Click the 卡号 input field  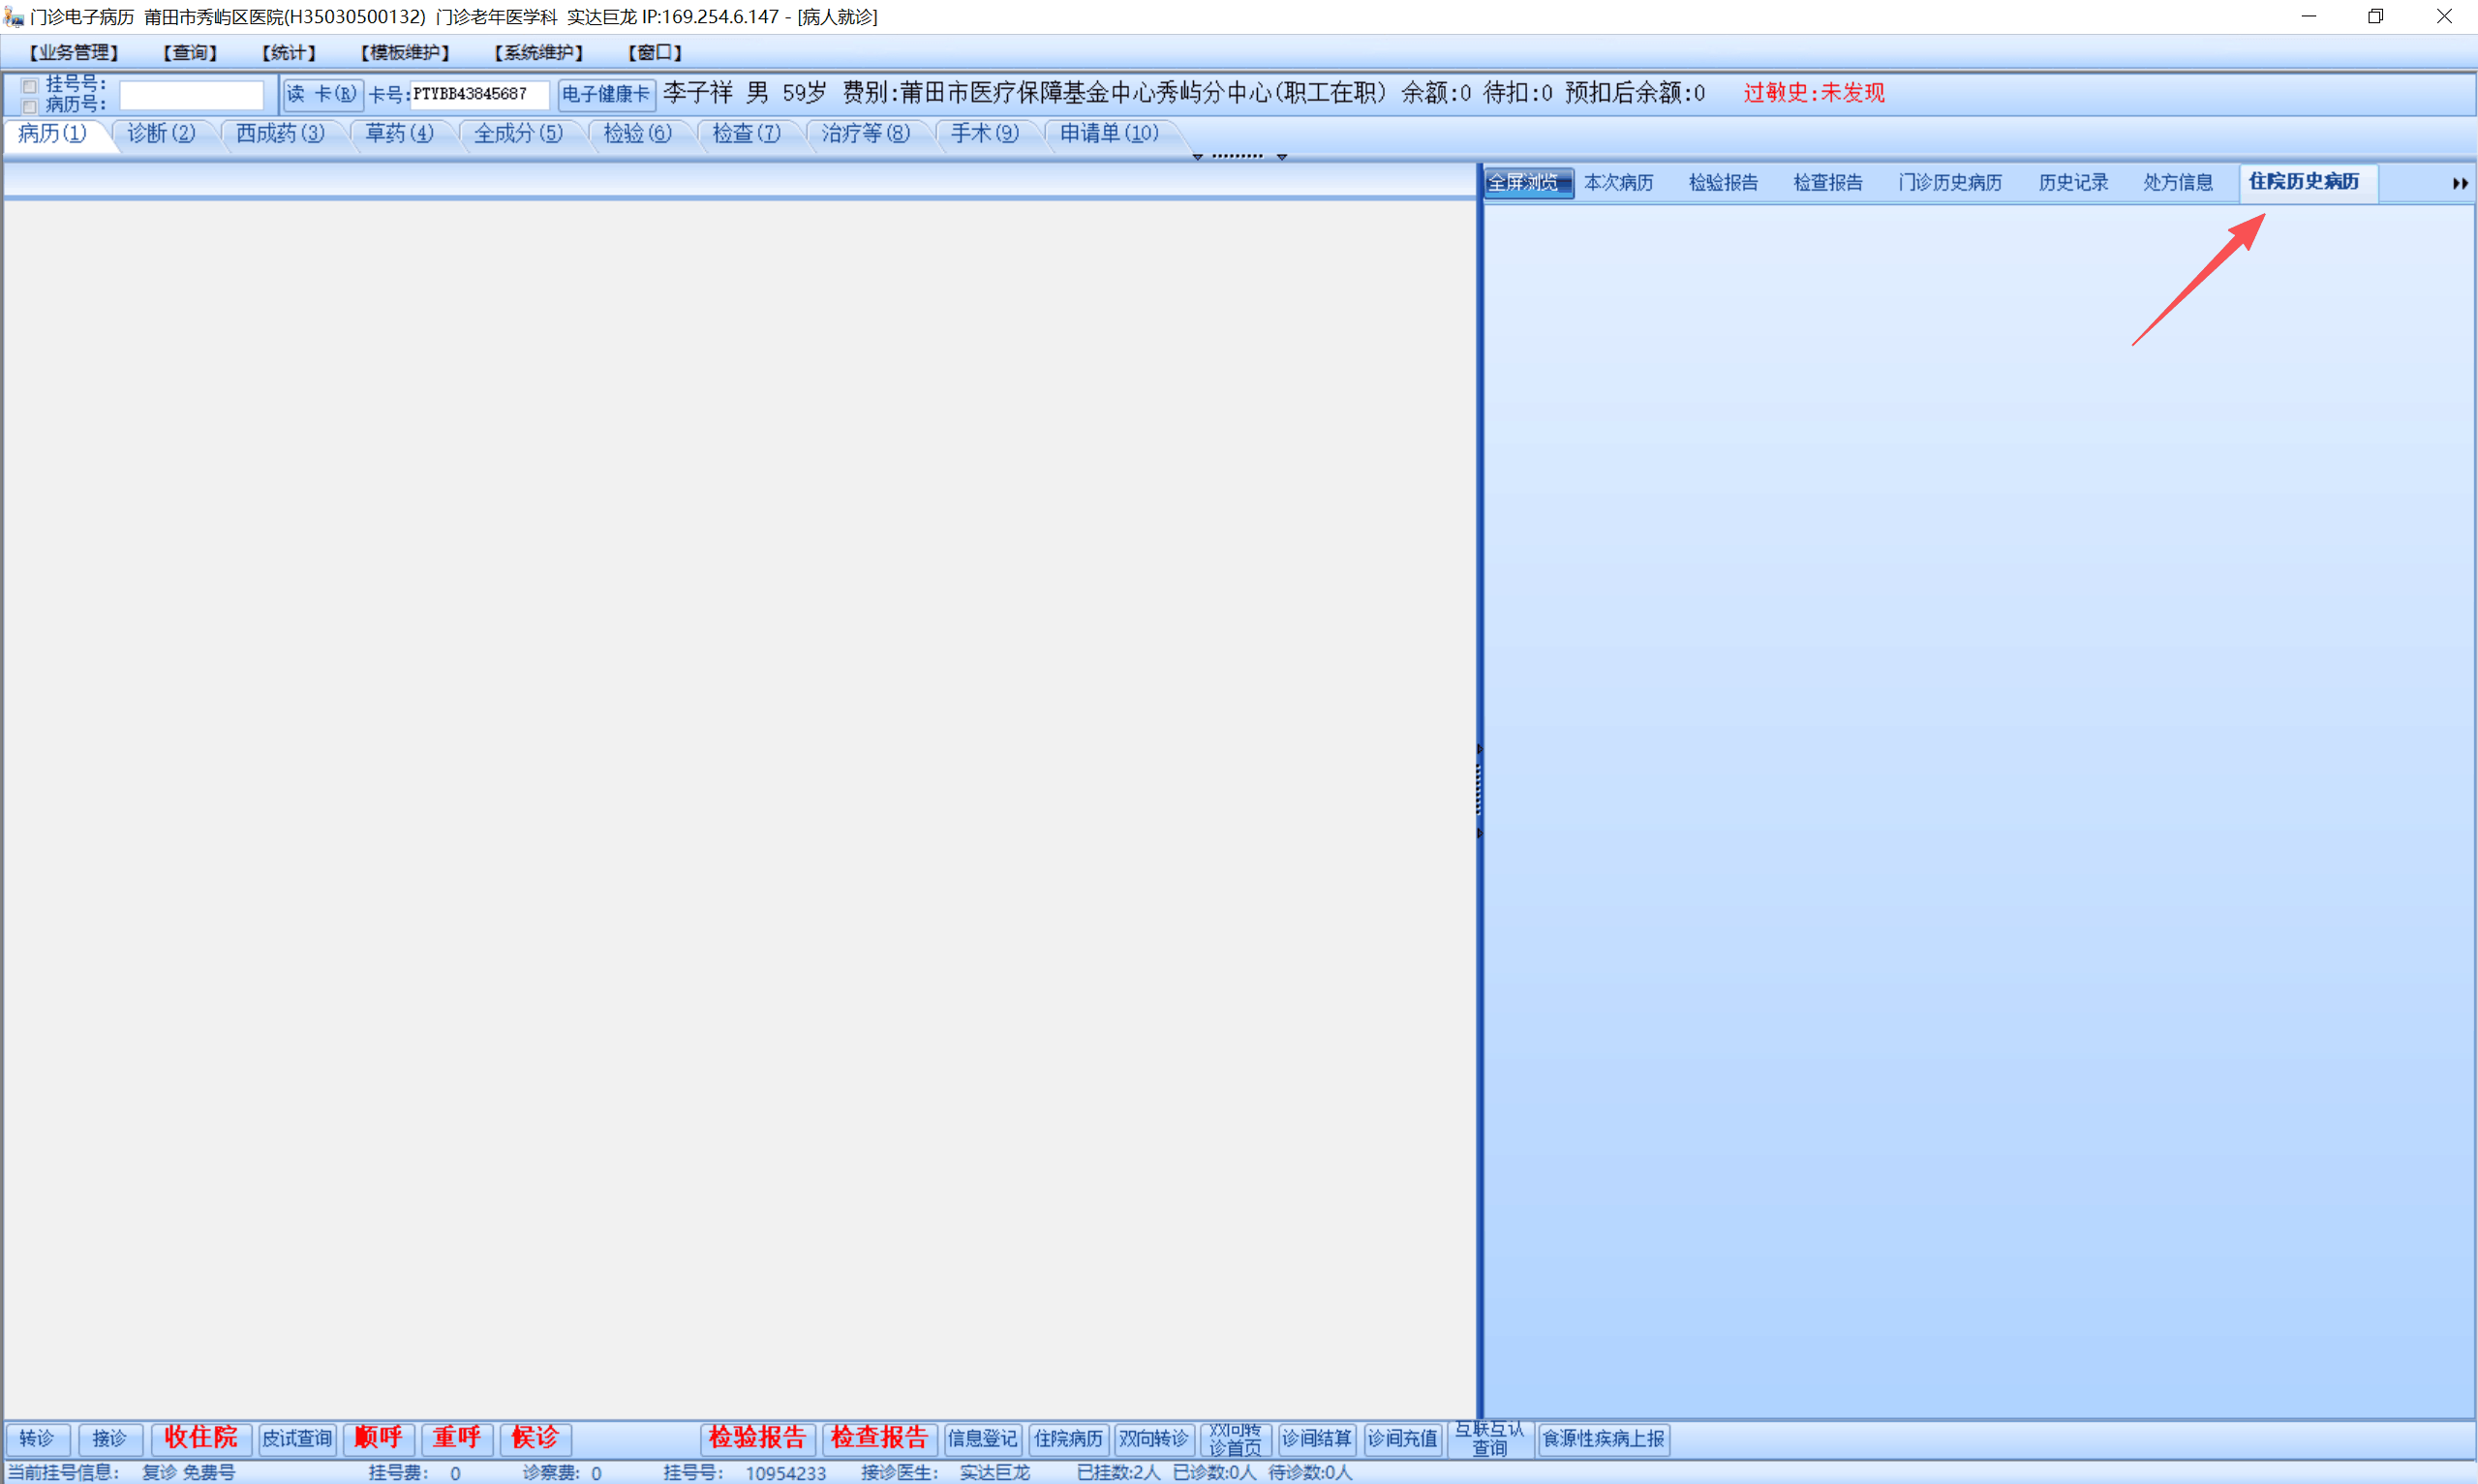pos(478,94)
